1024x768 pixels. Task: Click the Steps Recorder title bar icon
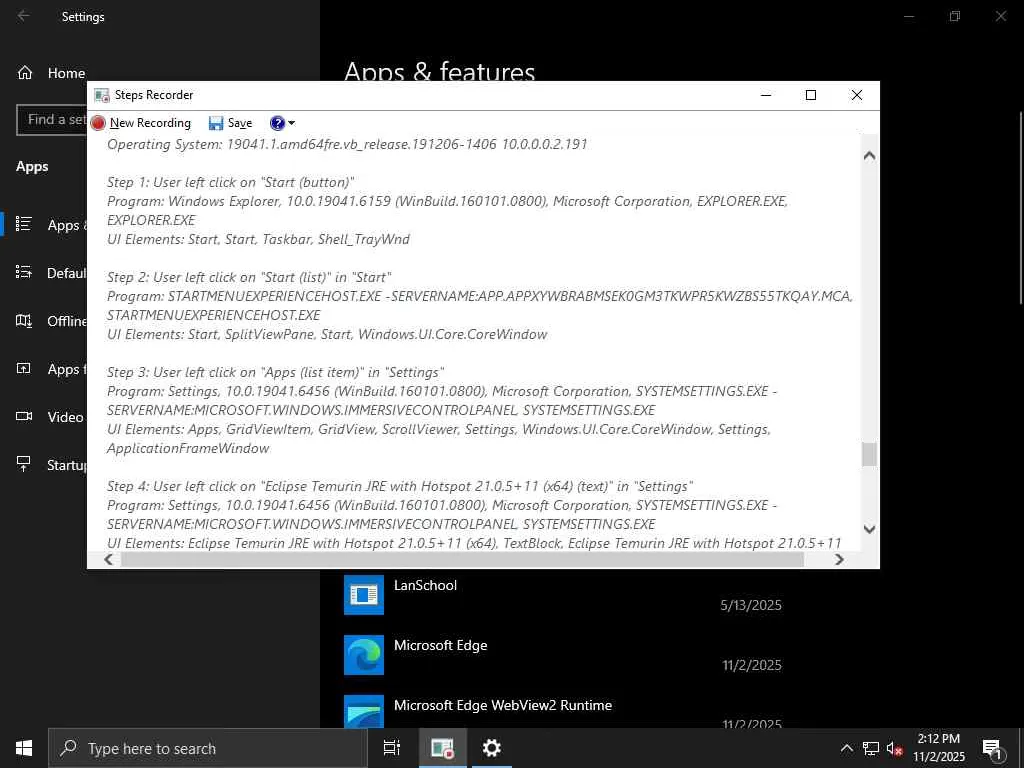[102, 95]
